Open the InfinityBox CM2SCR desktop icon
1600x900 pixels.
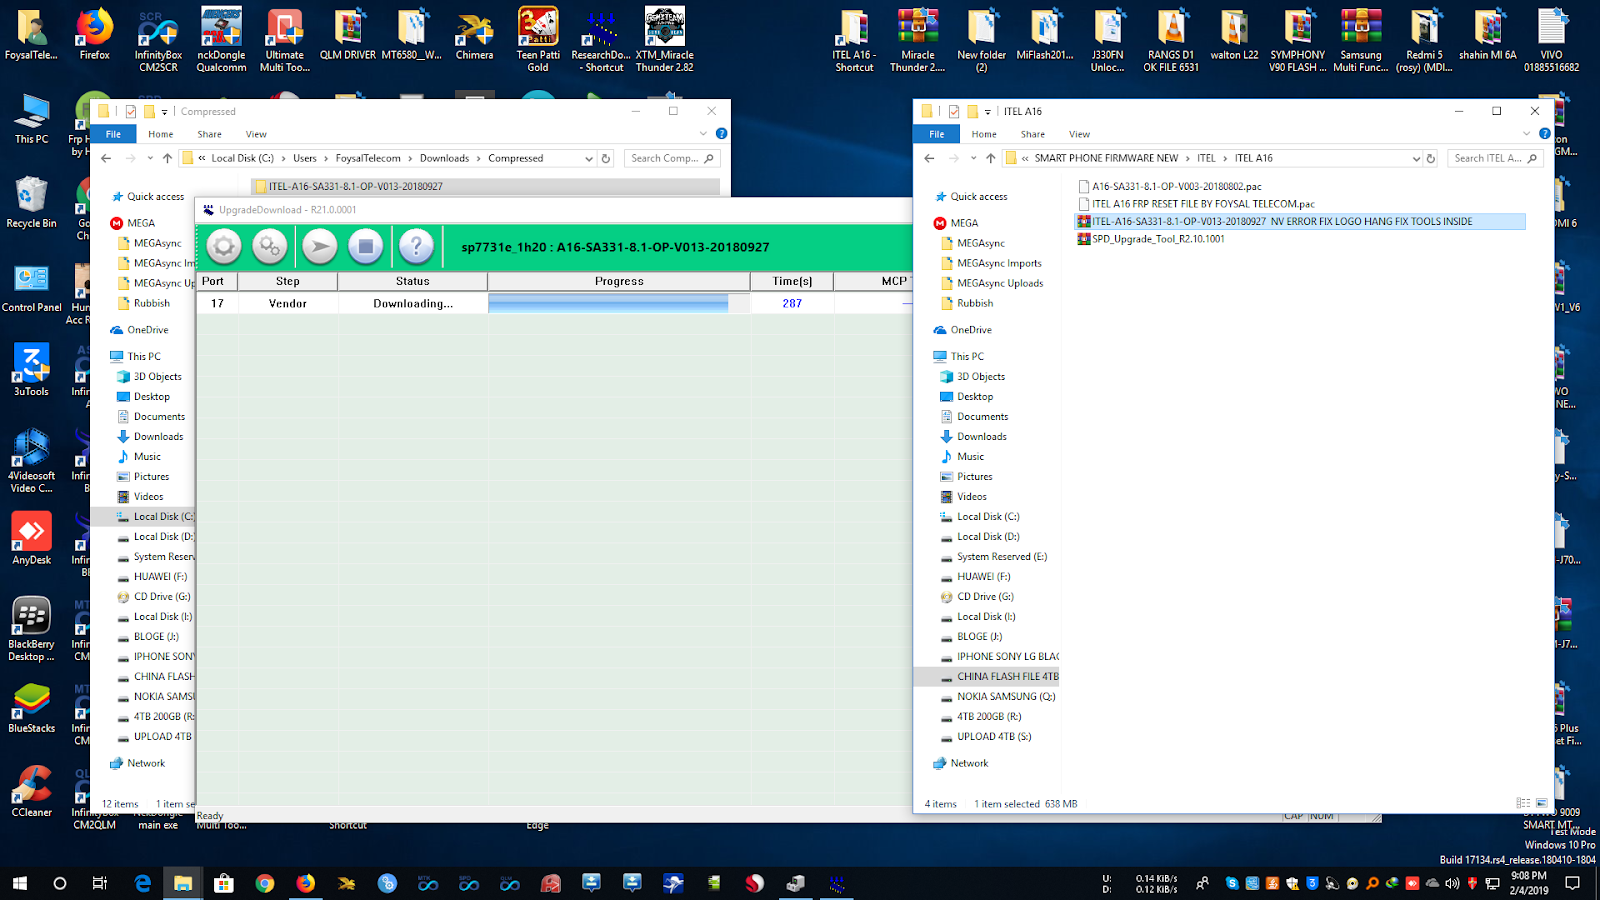pyautogui.click(x=158, y=40)
